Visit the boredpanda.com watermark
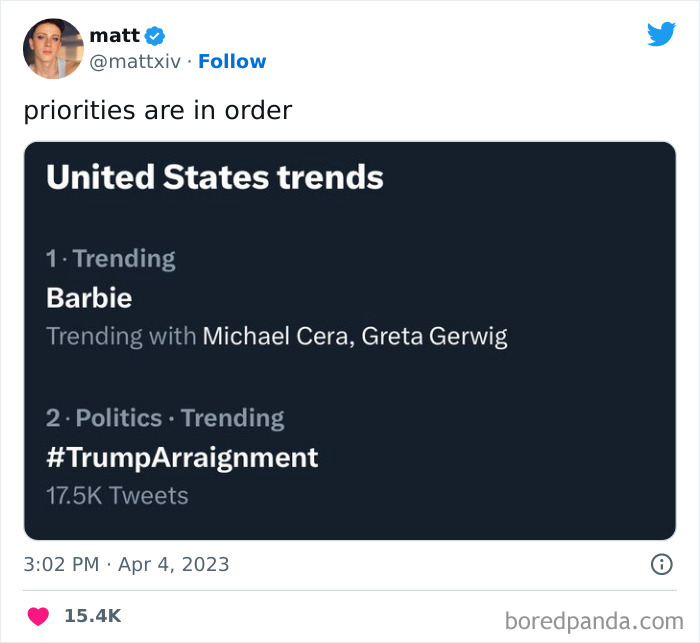This screenshot has width=700, height=643. 596,619
